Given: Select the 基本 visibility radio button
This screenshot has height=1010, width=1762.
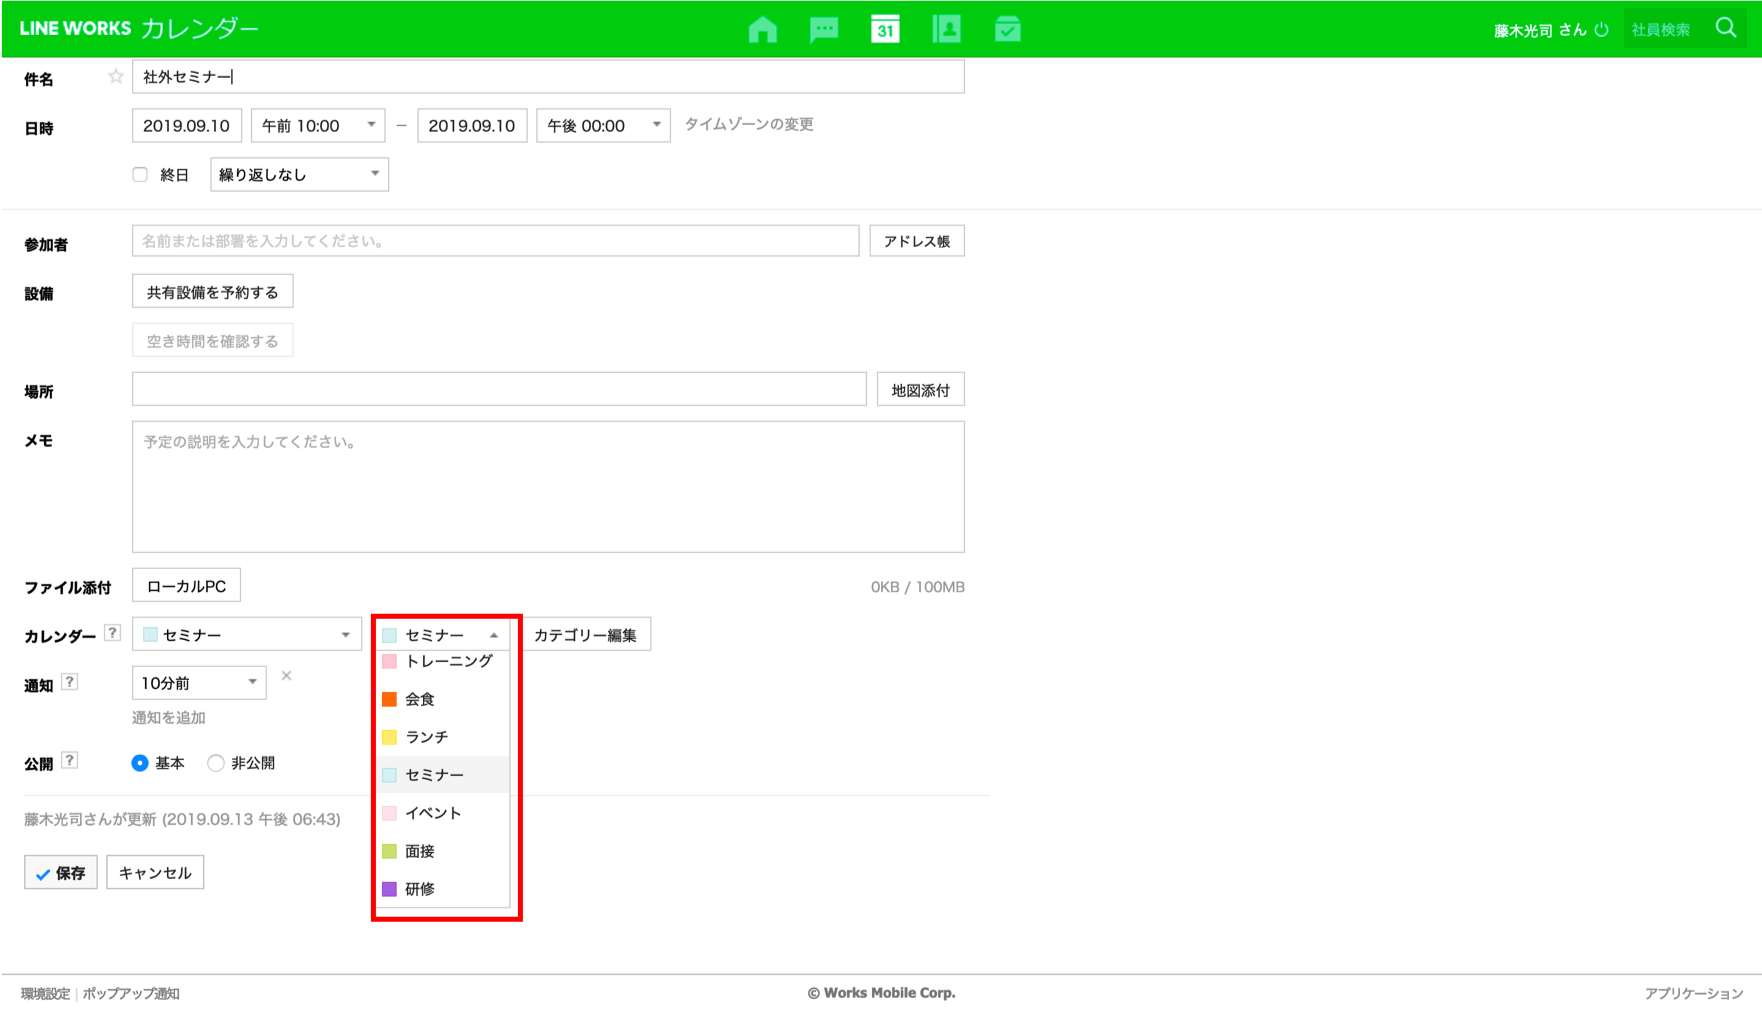Looking at the screenshot, I should [x=140, y=763].
